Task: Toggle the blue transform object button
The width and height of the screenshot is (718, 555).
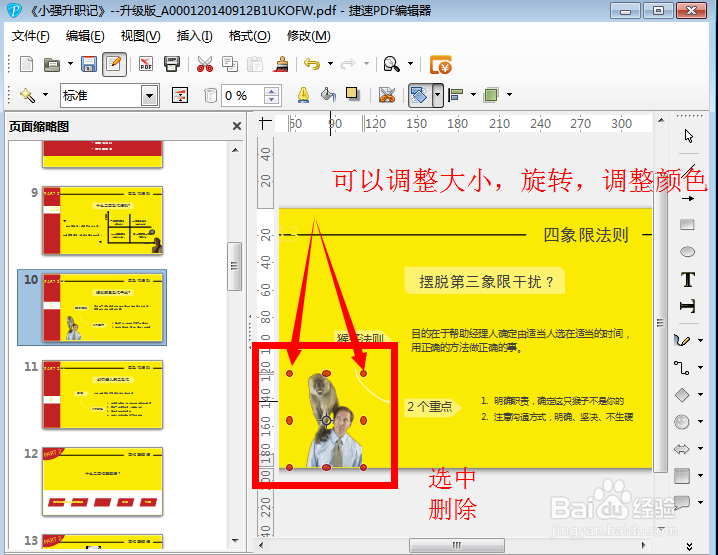Action: 419,95
